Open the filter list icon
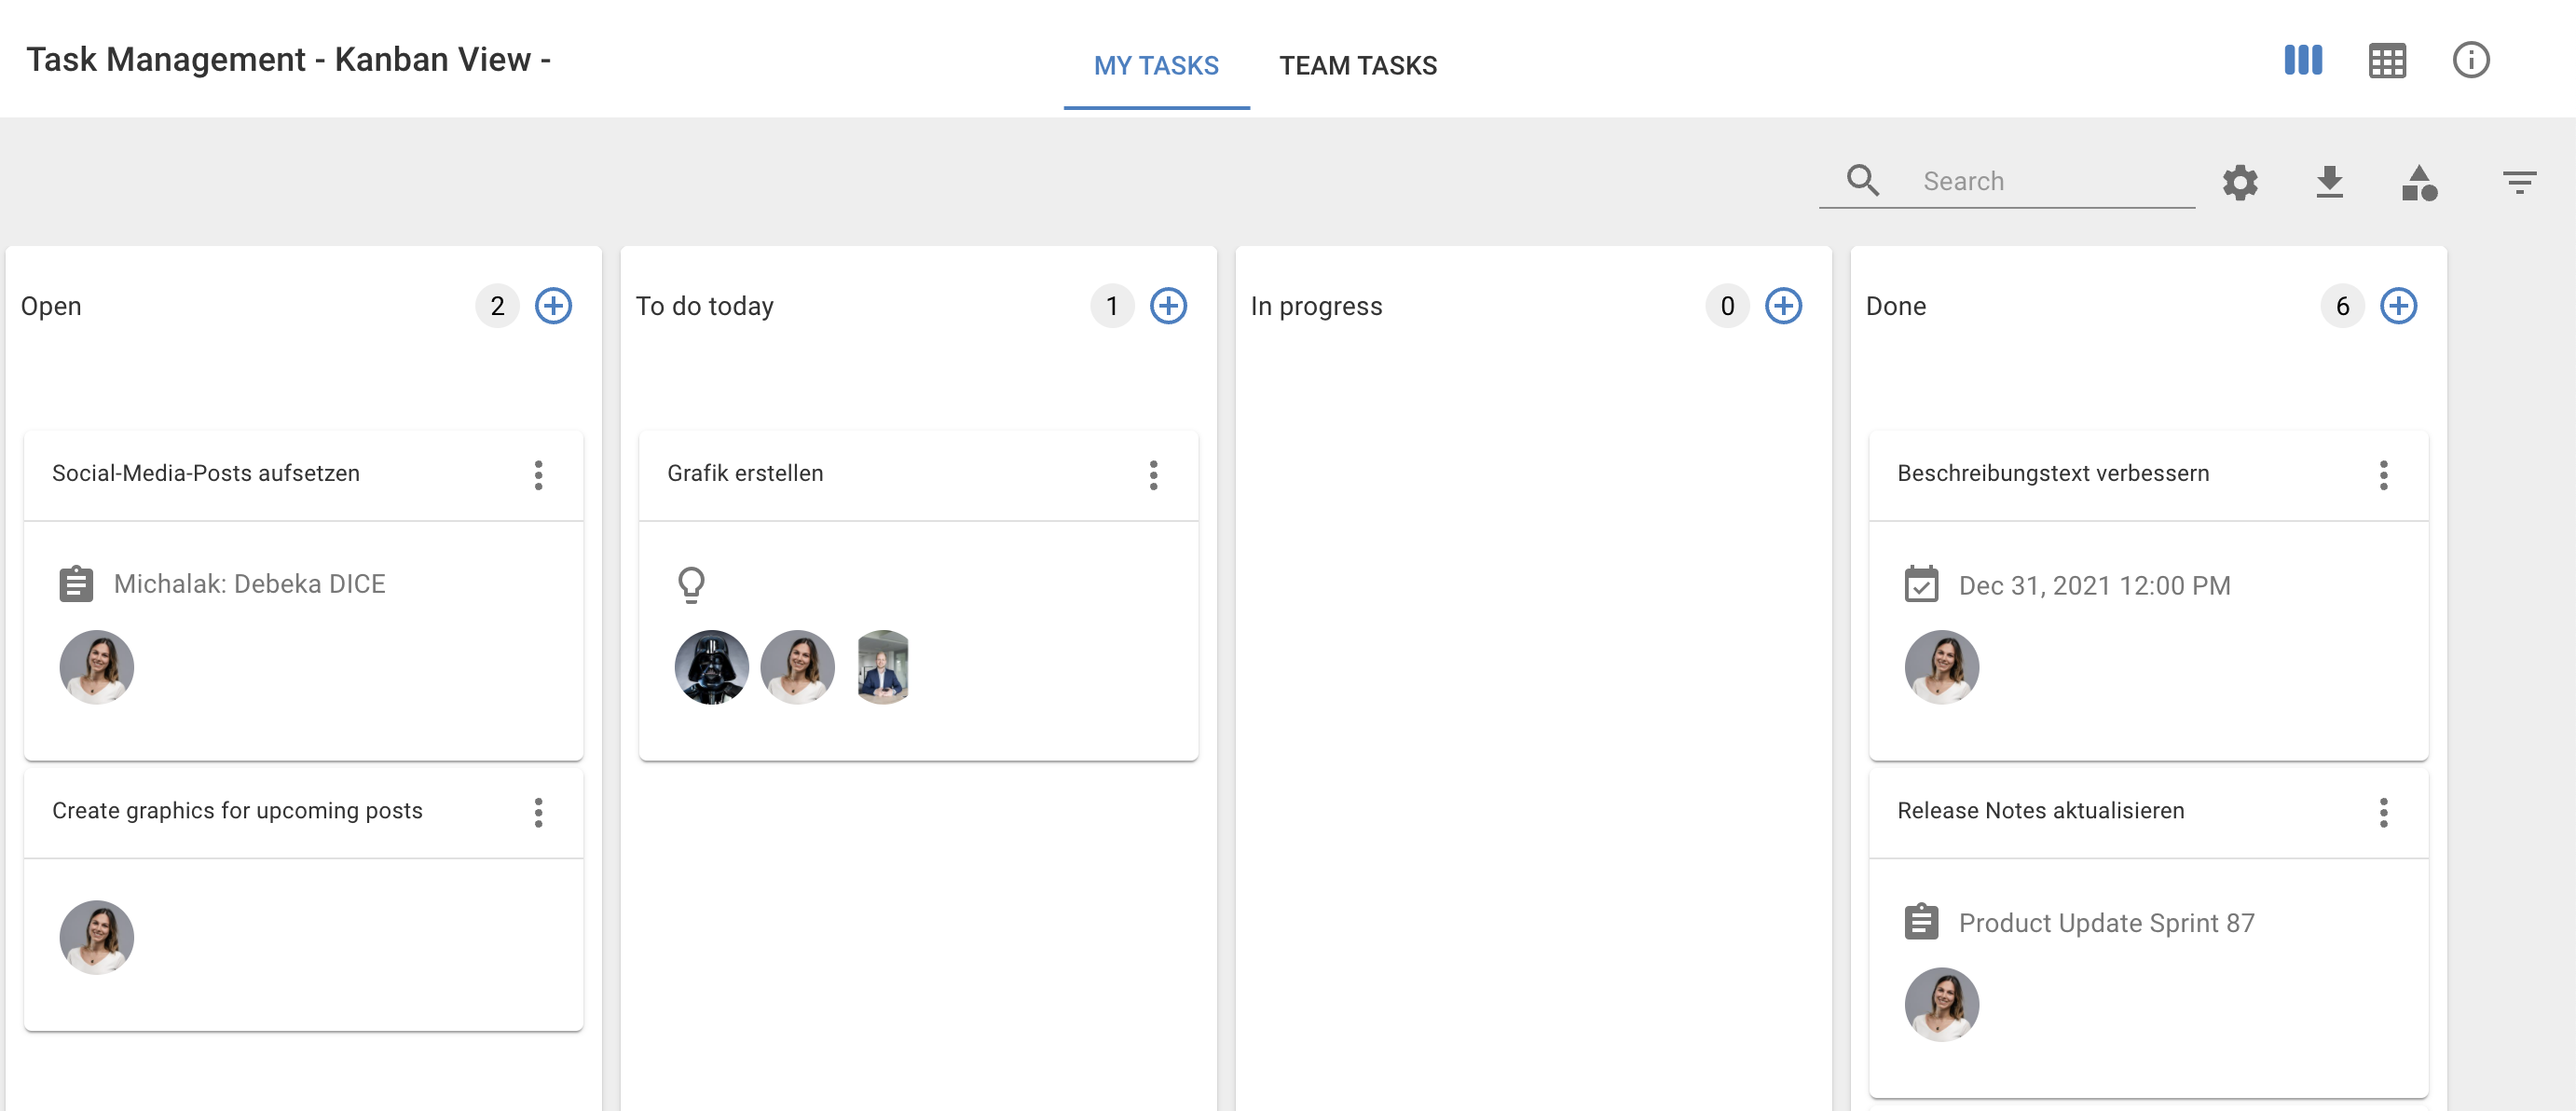This screenshot has width=2576, height=1111. [2519, 182]
